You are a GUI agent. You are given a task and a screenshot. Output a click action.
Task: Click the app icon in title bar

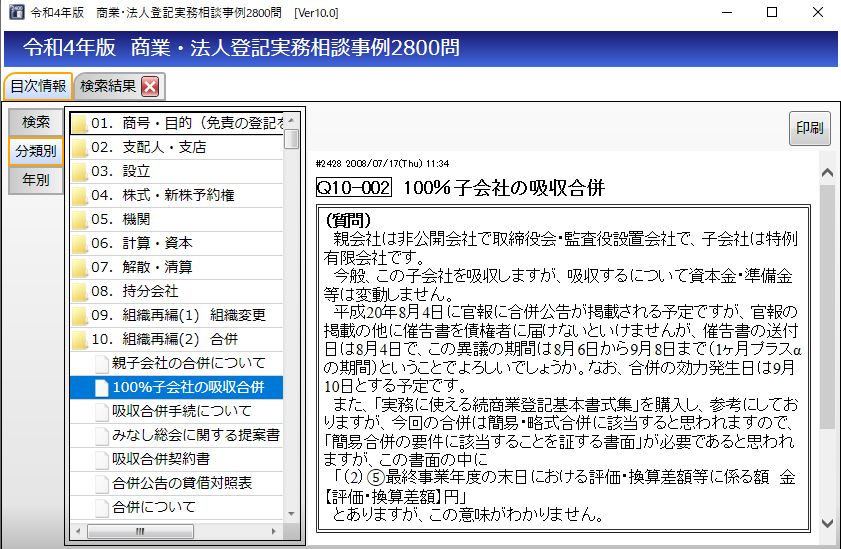17,12
